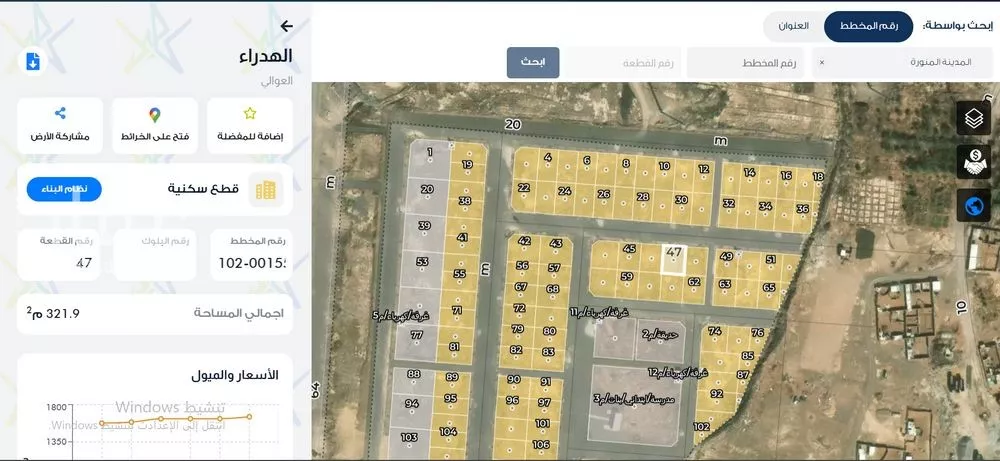Click the blue globe map icon
The image size is (1000, 461).
coord(973,206)
